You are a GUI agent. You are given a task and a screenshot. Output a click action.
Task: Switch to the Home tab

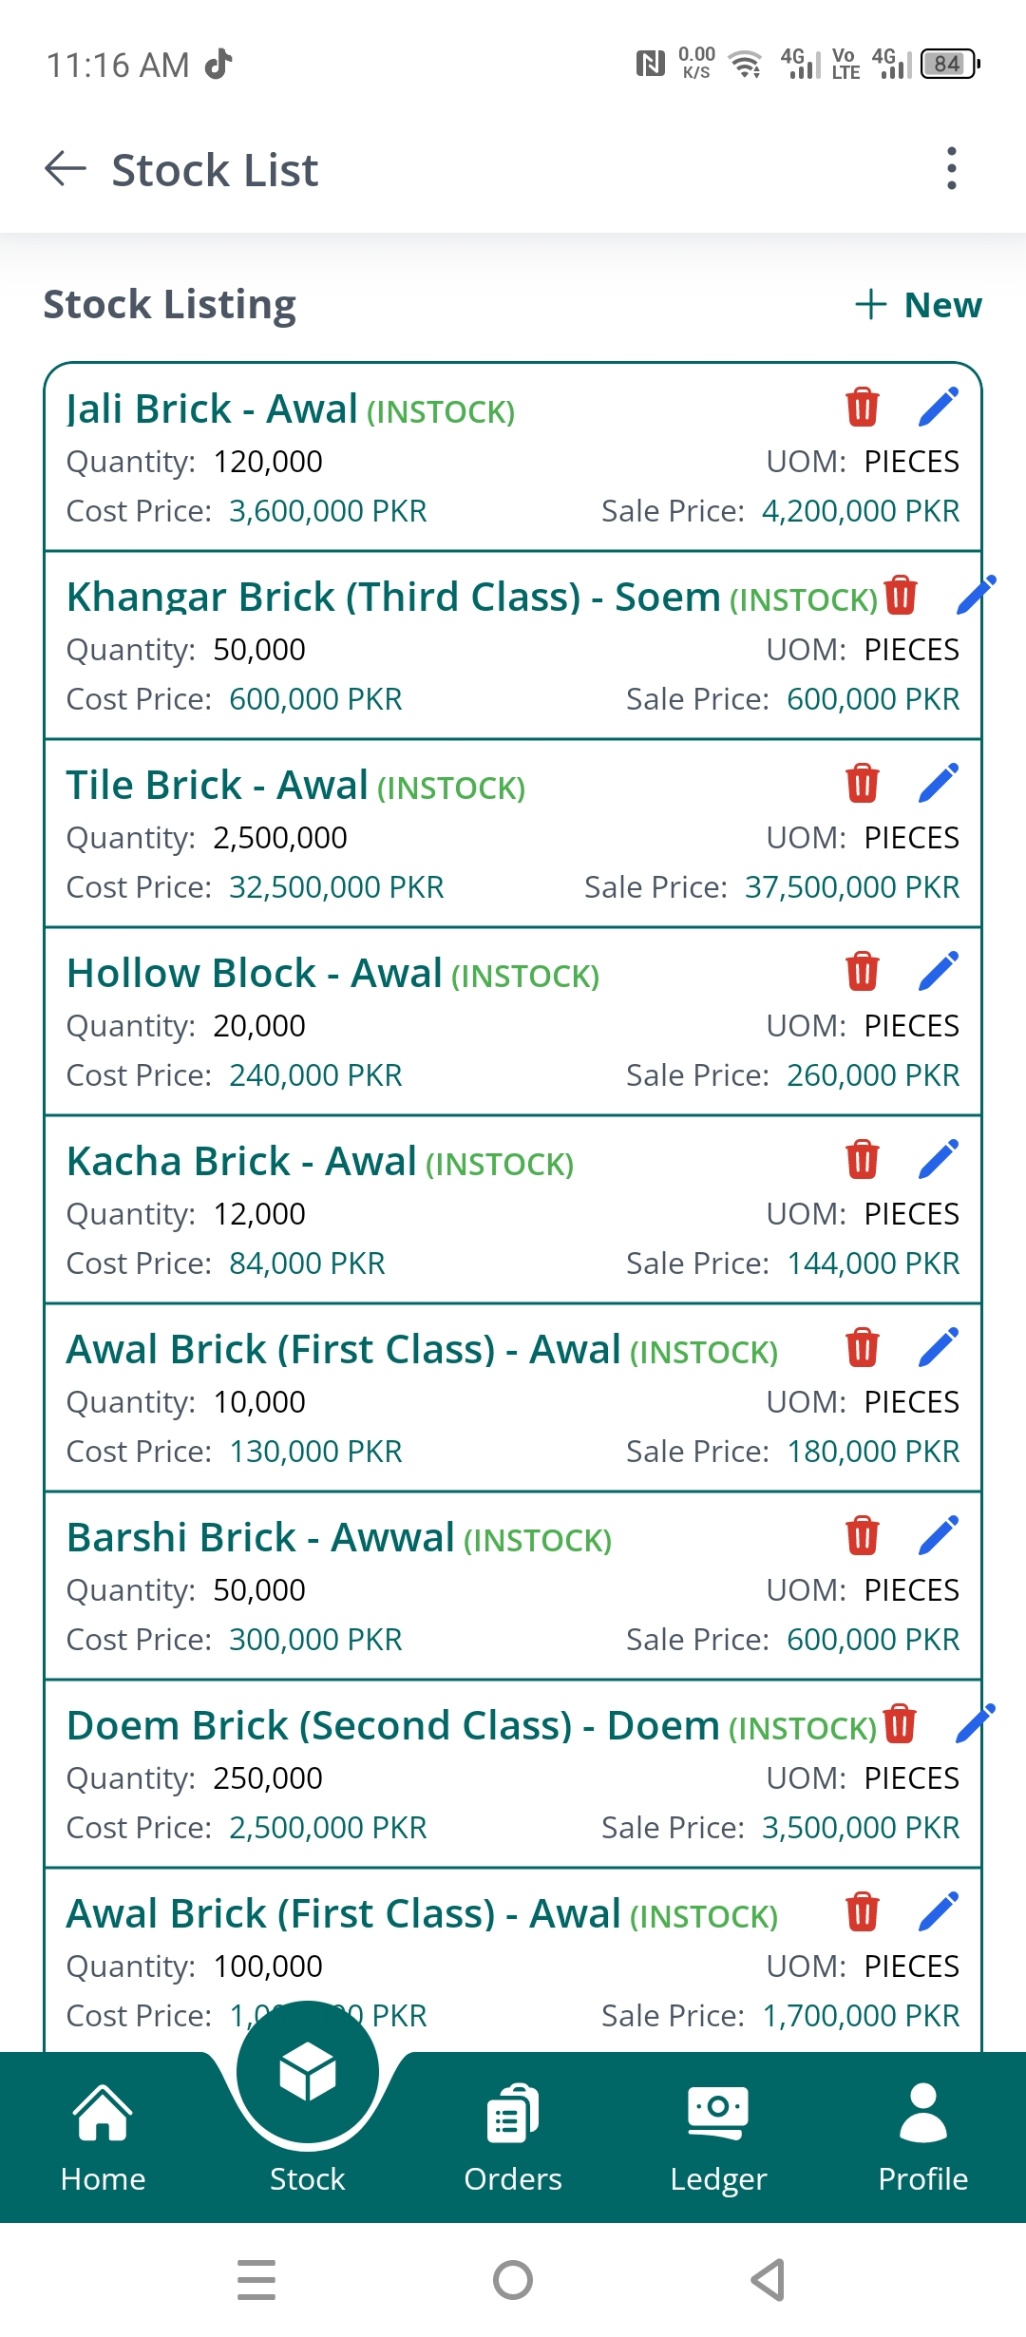point(103,2138)
